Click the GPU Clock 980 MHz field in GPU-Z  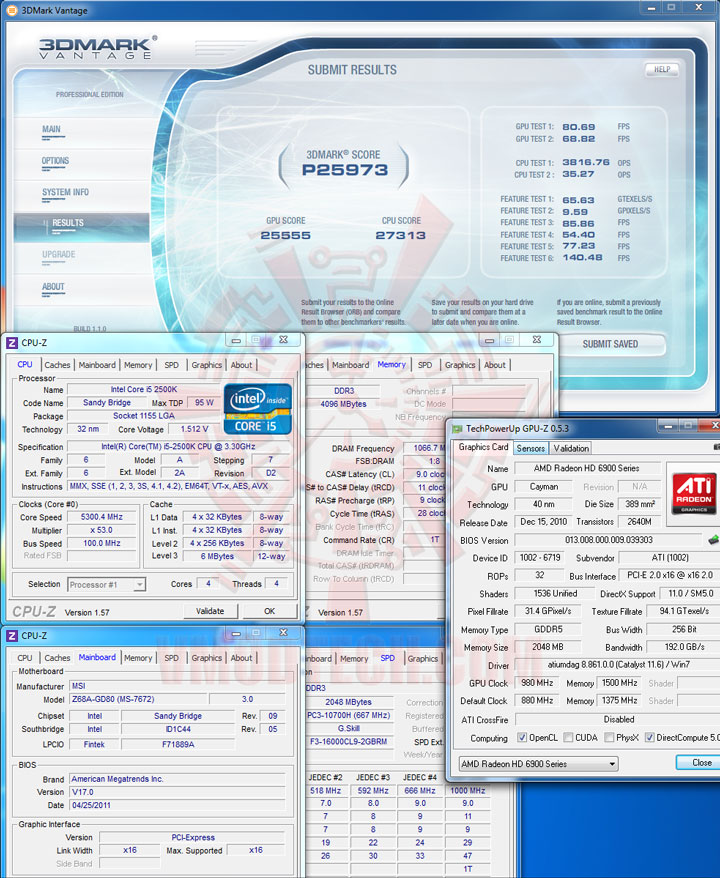pos(537,683)
